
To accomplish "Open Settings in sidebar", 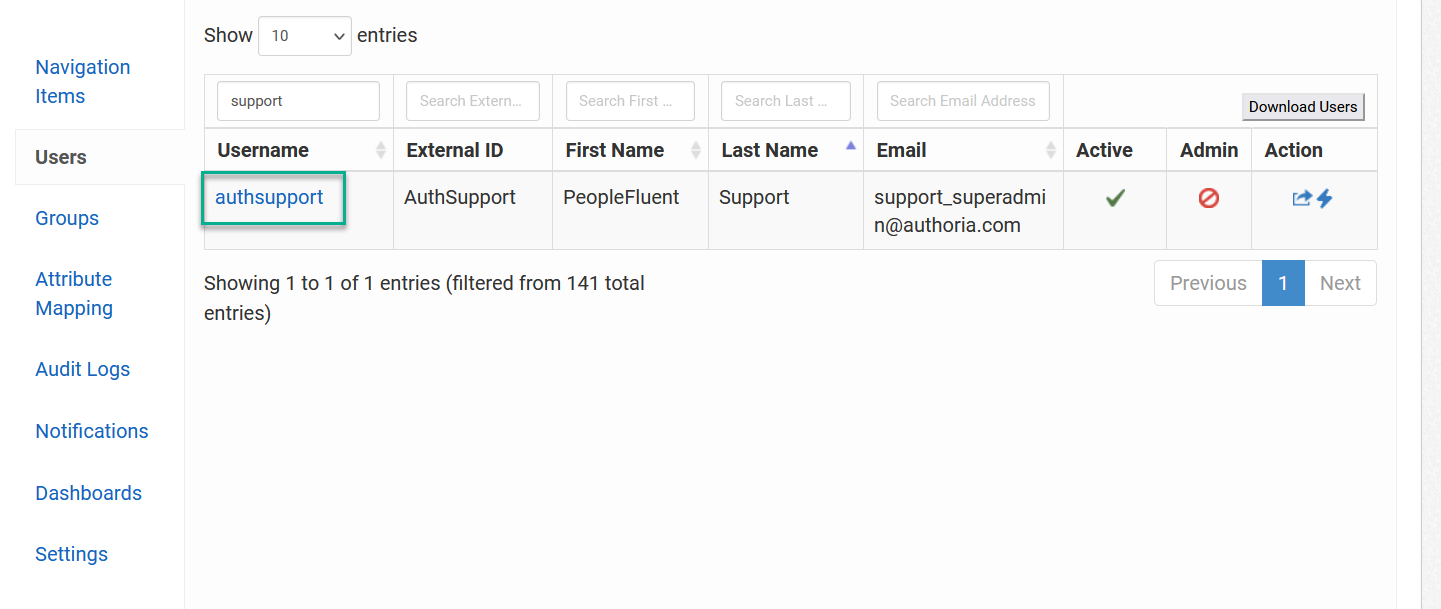I will [x=72, y=554].
